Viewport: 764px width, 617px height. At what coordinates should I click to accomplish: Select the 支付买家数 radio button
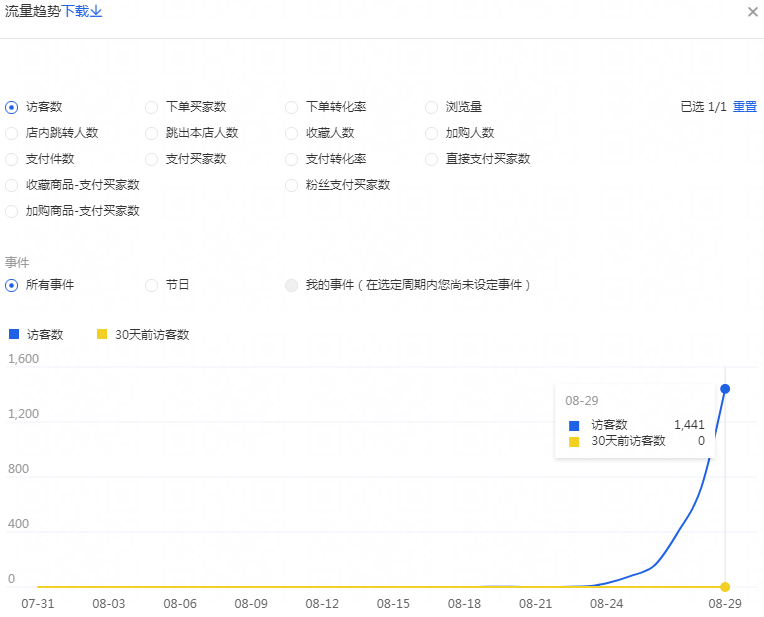152,159
